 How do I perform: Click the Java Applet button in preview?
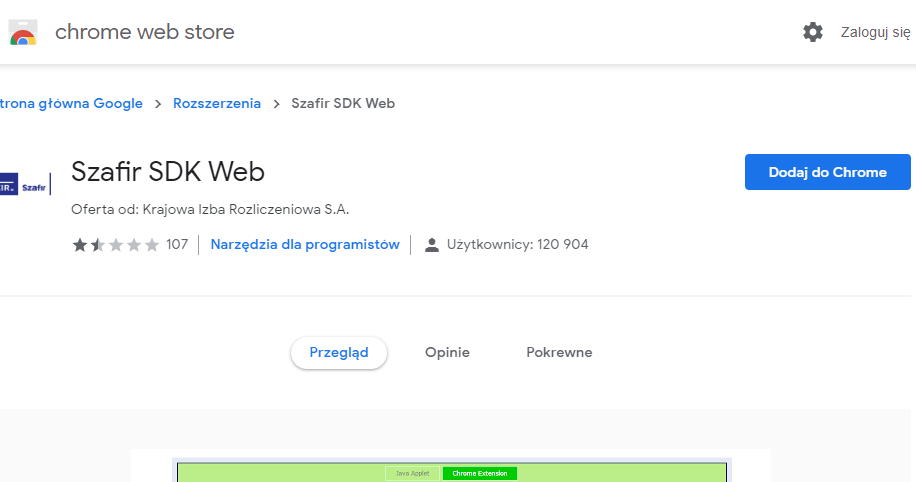(412, 473)
